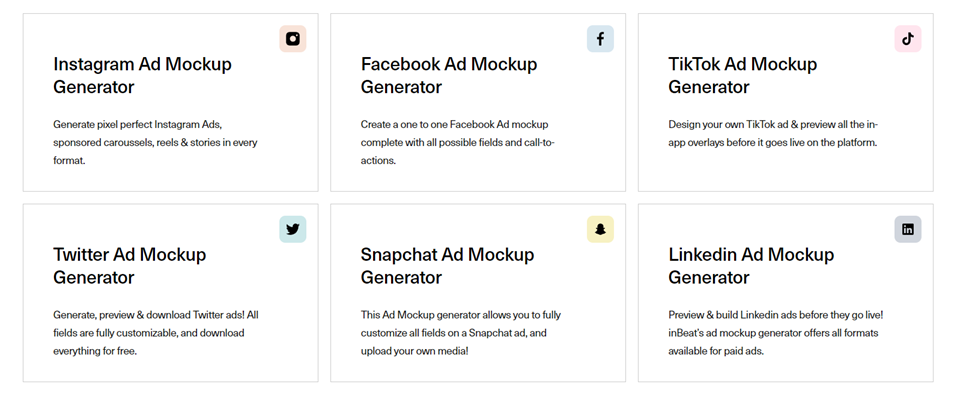Click the Snapchat ghost icon

[x=600, y=229]
